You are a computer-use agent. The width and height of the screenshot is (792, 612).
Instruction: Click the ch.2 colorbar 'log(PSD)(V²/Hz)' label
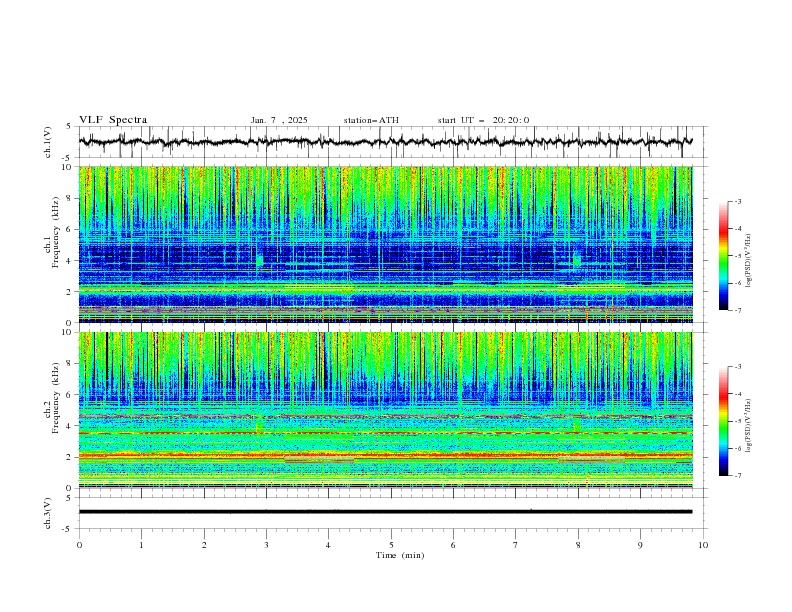click(x=749, y=425)
